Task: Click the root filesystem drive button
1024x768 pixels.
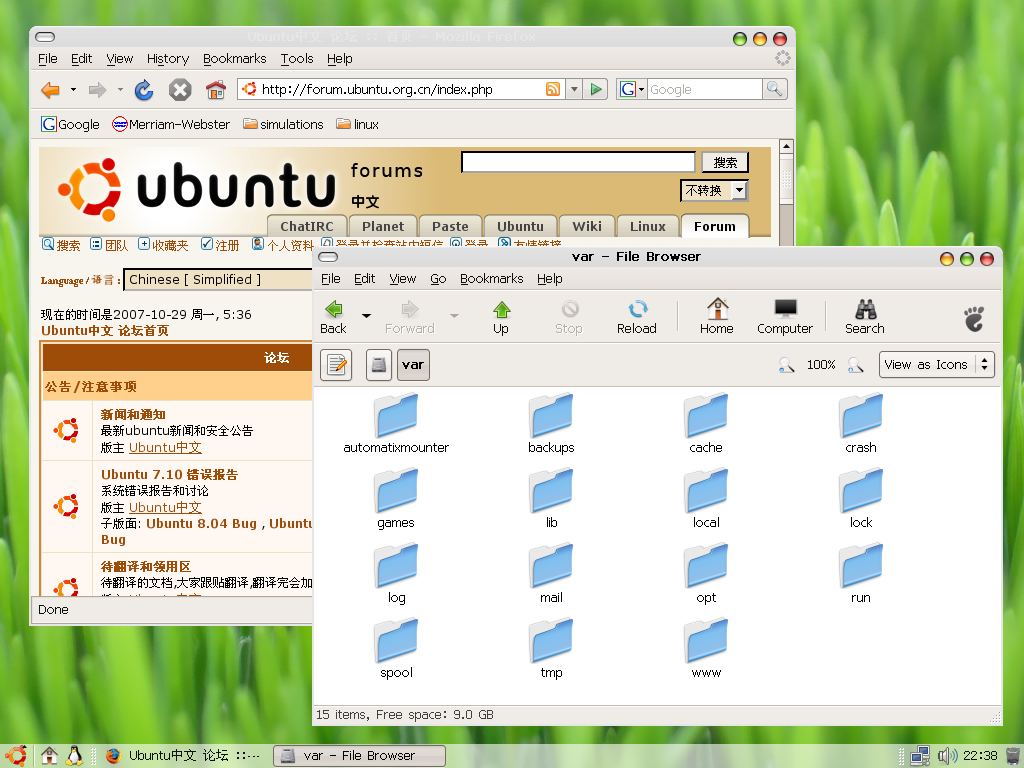Action: click(x=378, y=364)
